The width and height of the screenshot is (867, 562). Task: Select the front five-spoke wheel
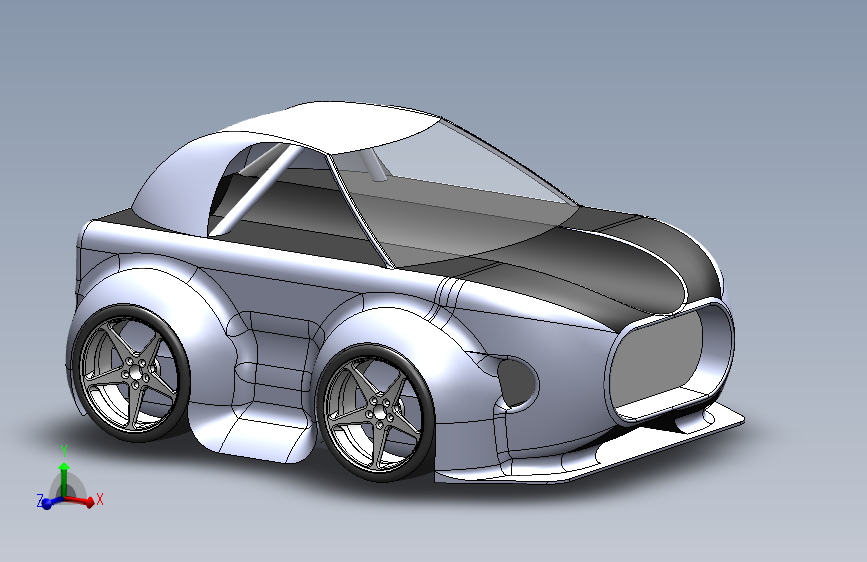pyautogui.click(x=377, y=413)
